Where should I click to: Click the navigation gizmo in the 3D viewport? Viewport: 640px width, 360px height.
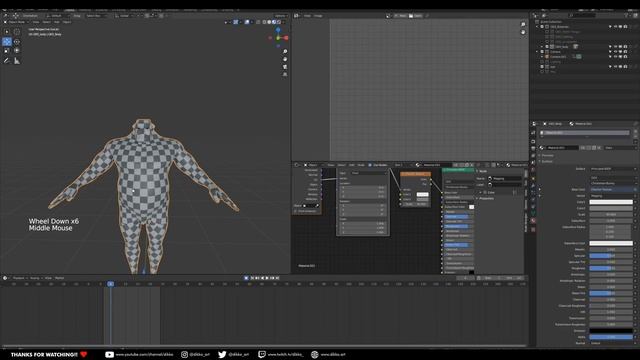(278, 38)
